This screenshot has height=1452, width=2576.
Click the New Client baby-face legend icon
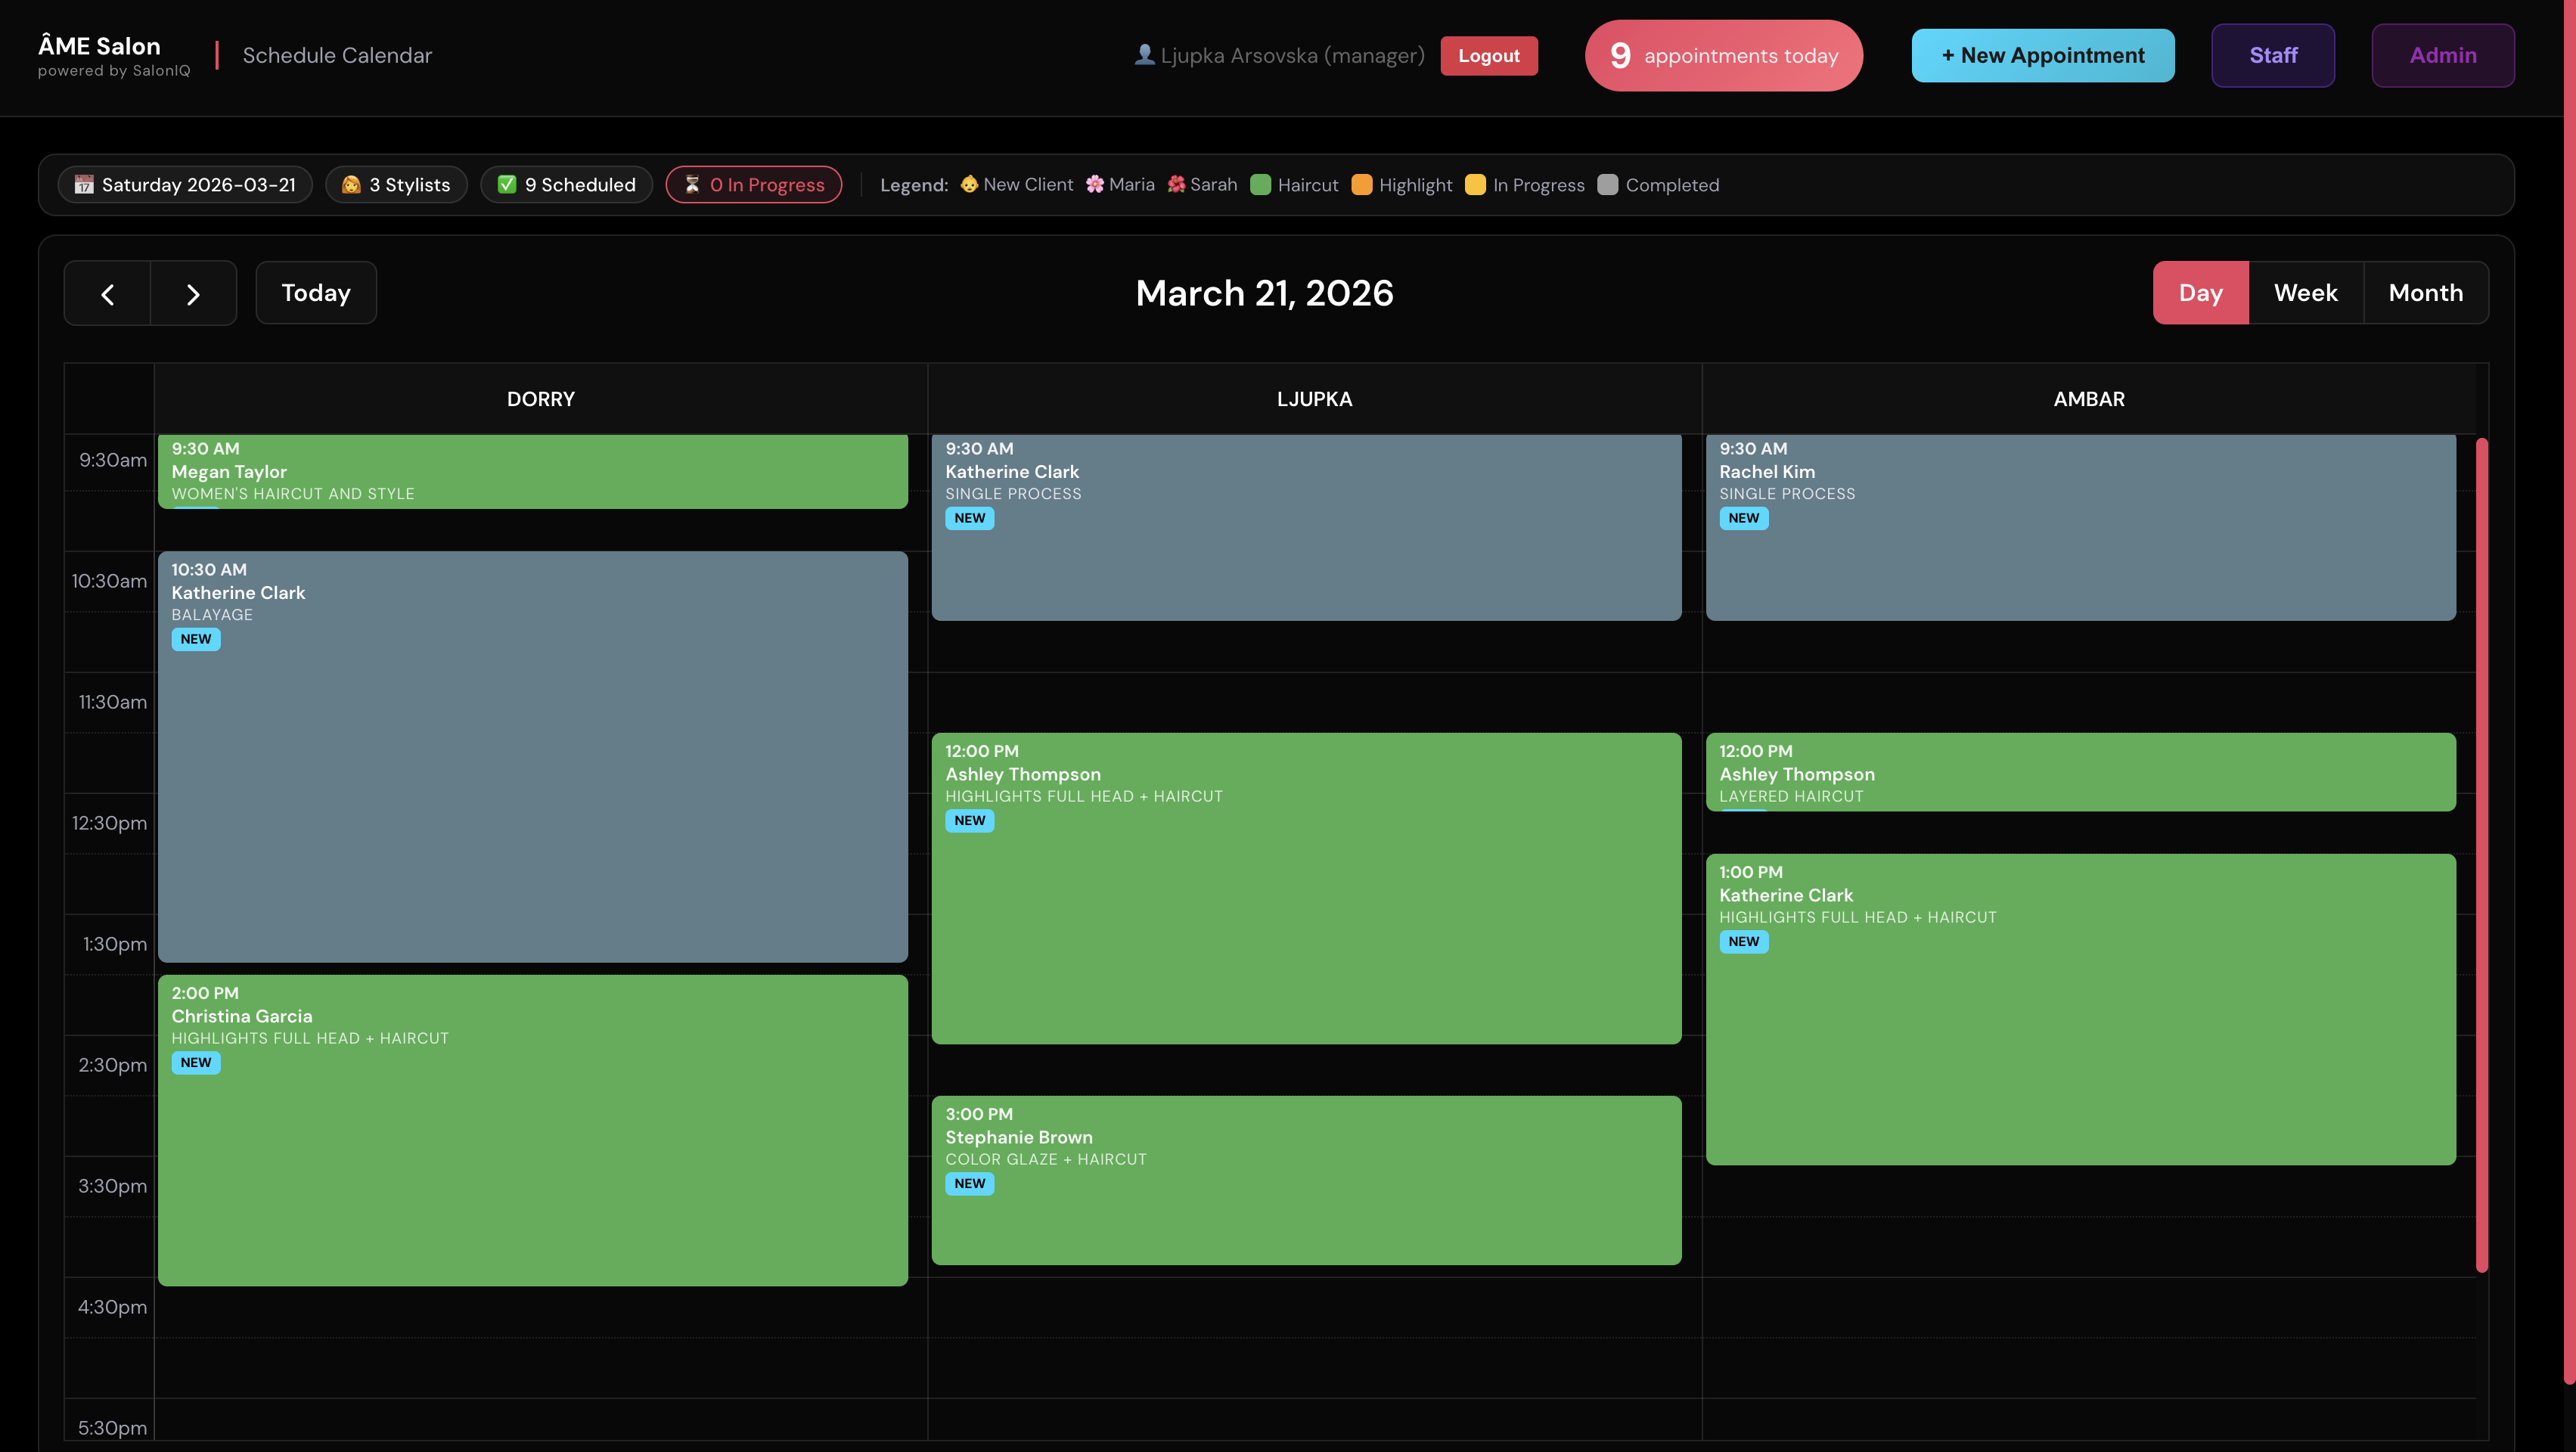[969, 184]
